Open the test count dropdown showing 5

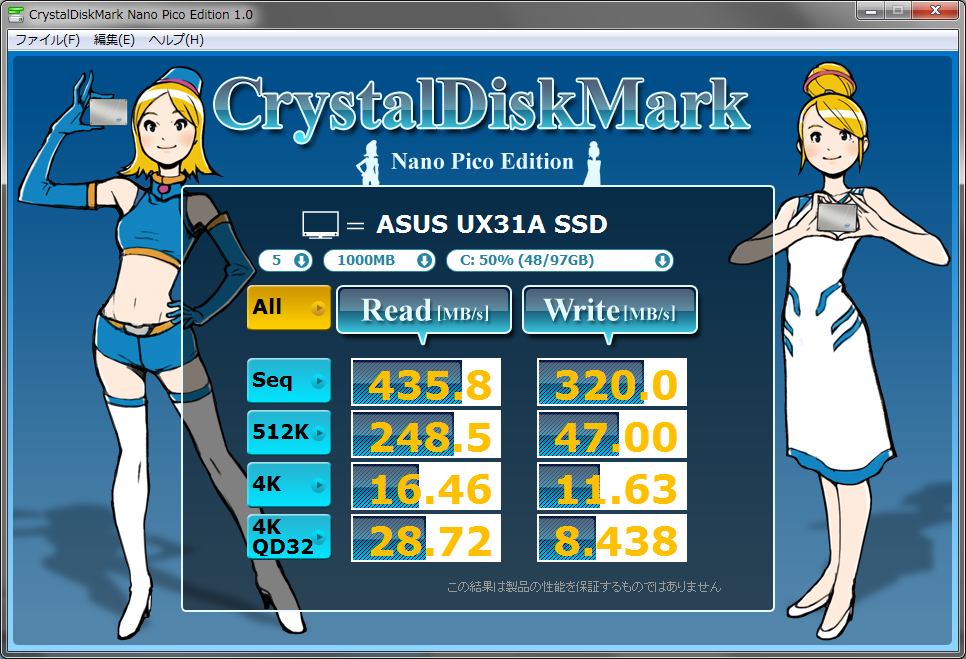pyautogui.click(x=285, y=261)
